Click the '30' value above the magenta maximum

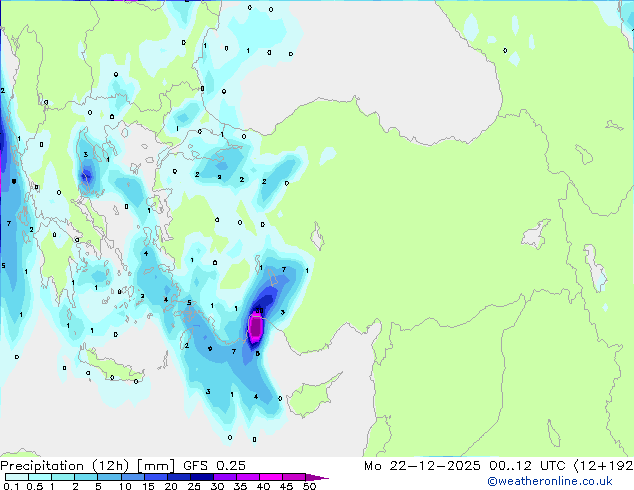point(259,310)
